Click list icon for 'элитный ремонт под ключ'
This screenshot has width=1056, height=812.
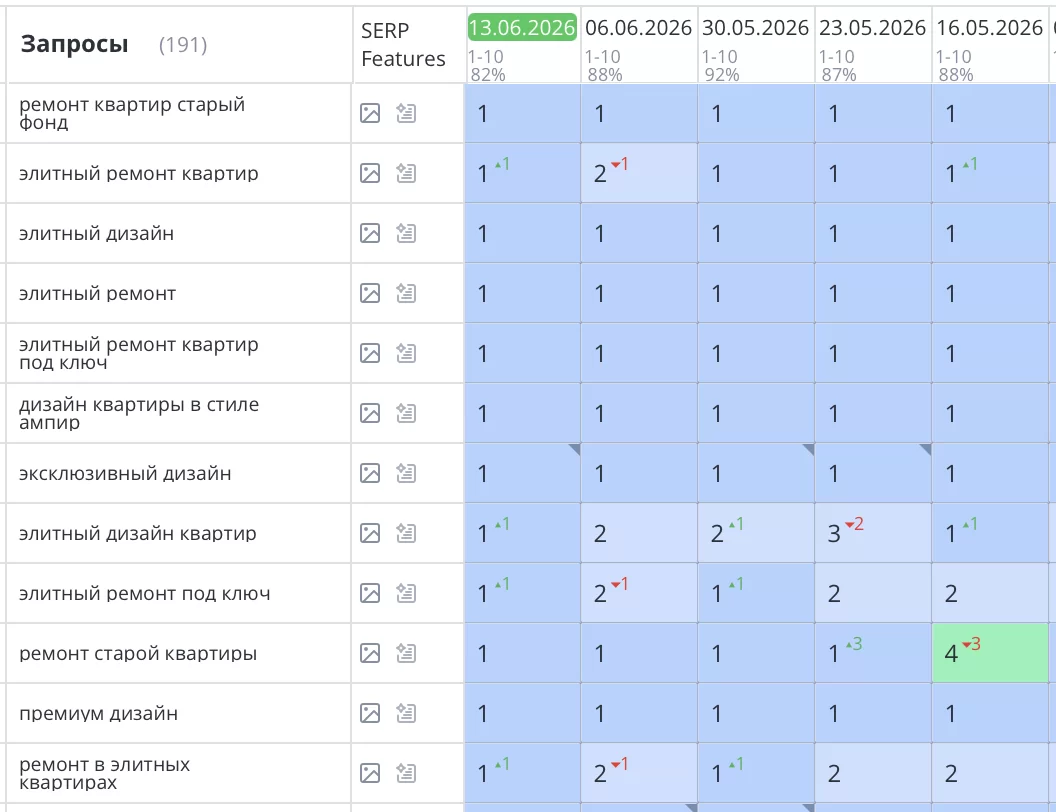coord(406,593)
